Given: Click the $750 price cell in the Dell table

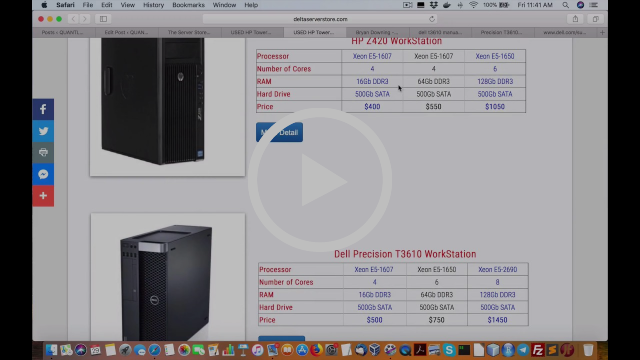Looking at the screenshot, I should click(436, 320).
